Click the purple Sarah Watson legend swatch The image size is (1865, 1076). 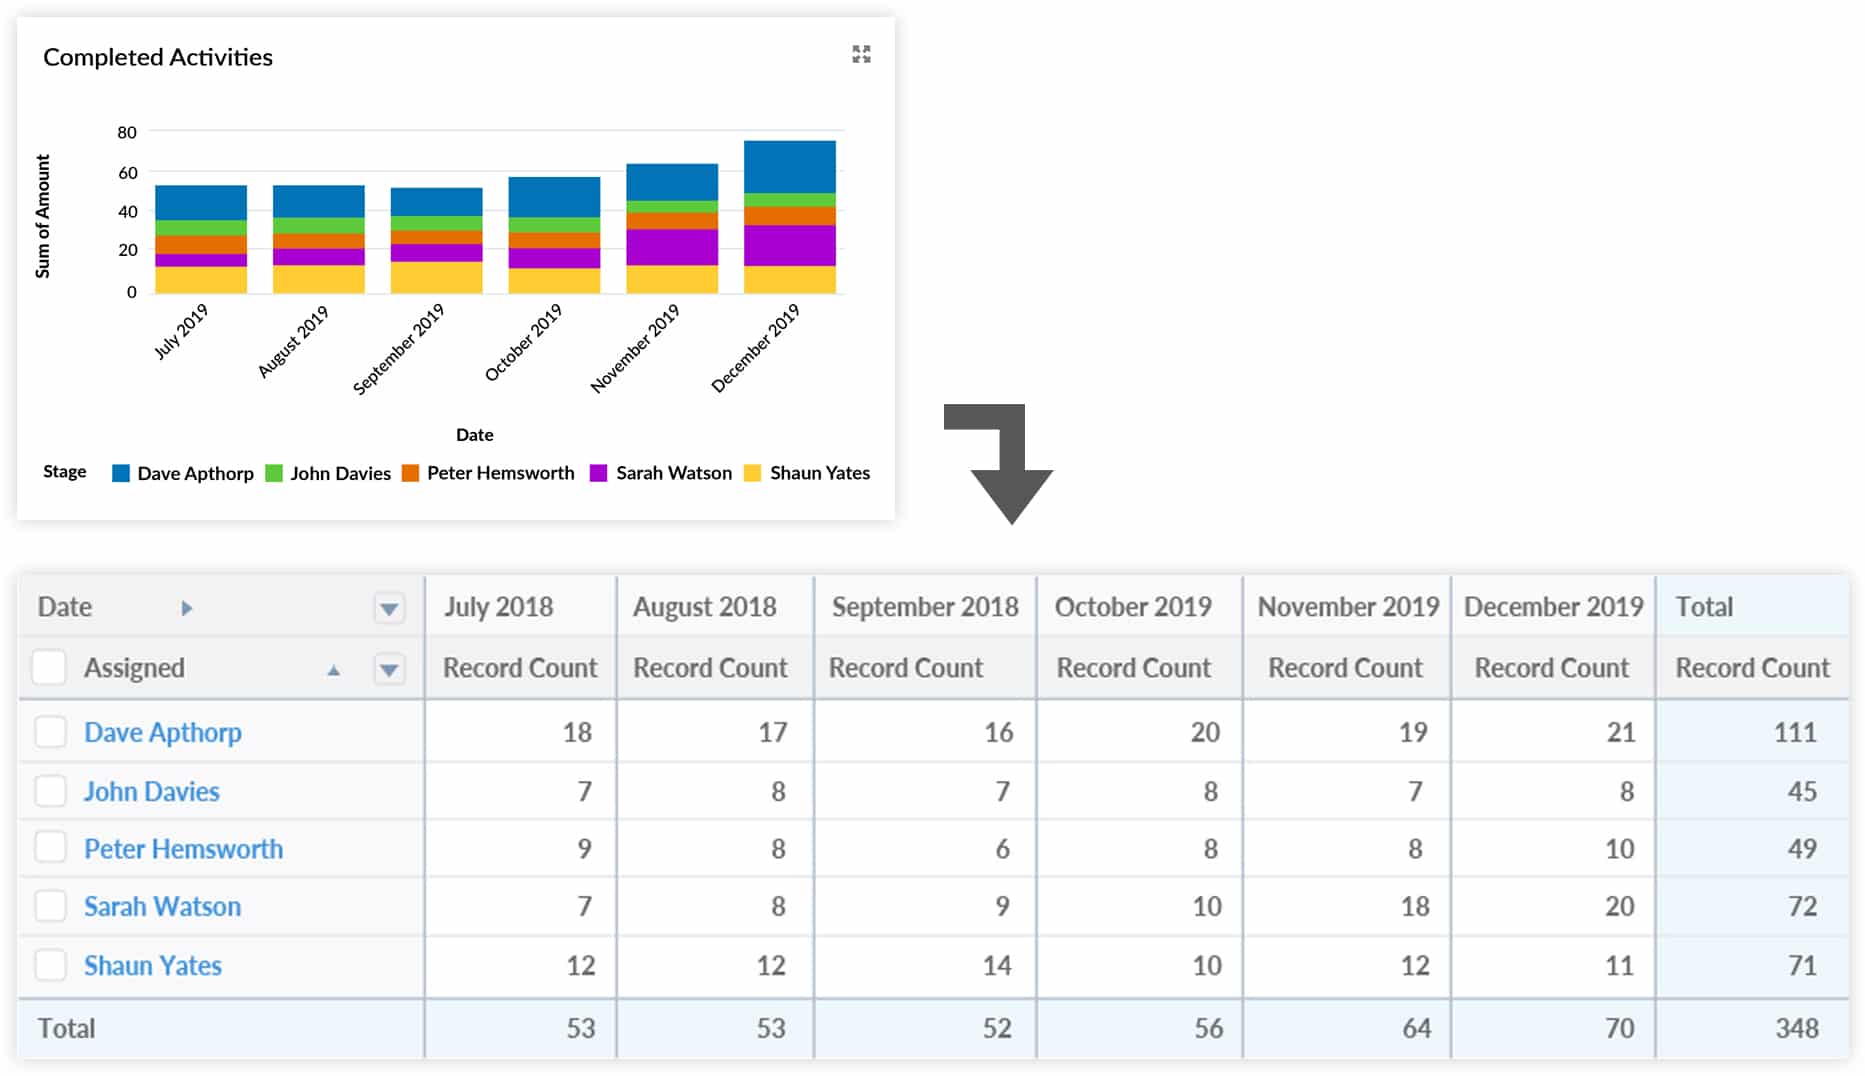[x=599, y=473]
